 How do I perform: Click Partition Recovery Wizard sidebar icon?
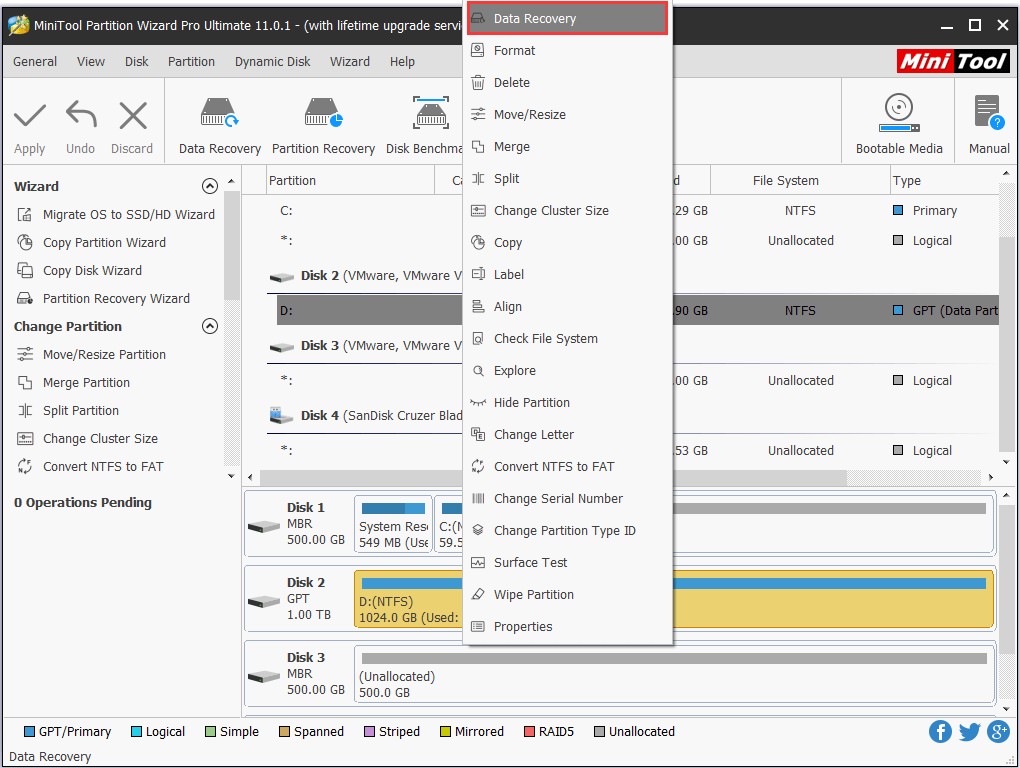click(x=25, y=298)
